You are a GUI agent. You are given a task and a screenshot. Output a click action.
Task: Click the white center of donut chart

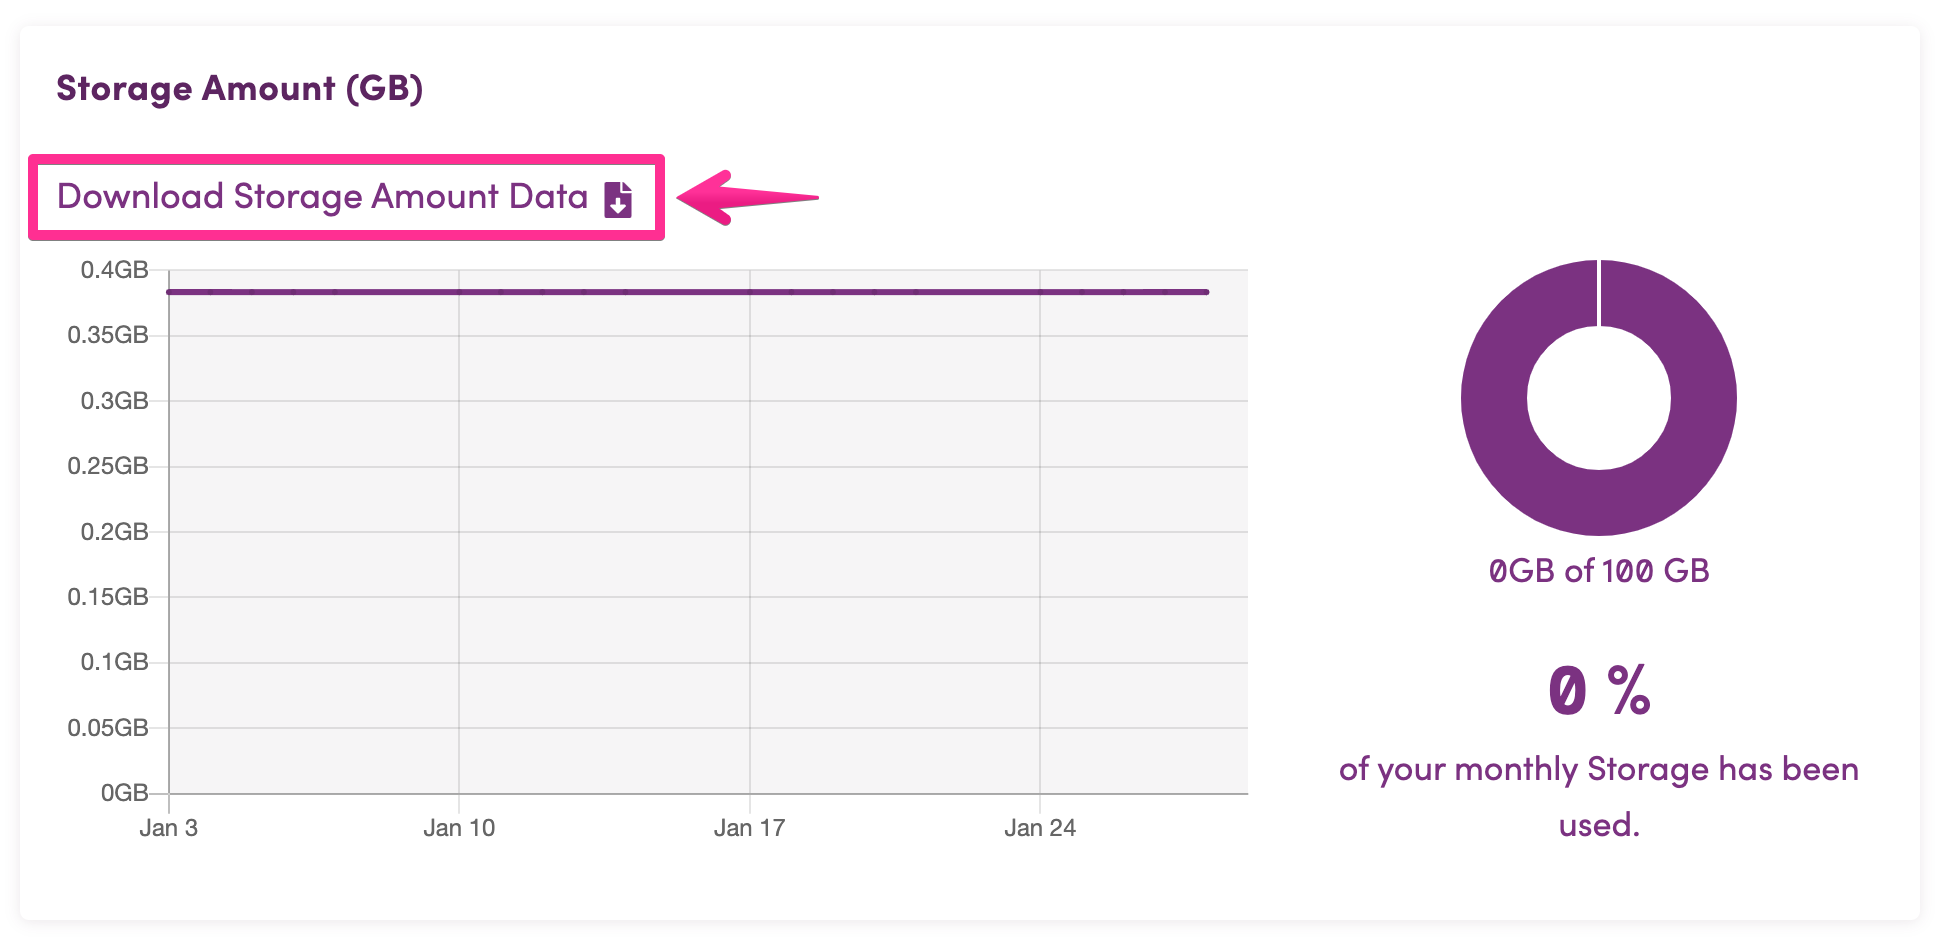(x=1598, y=398)
